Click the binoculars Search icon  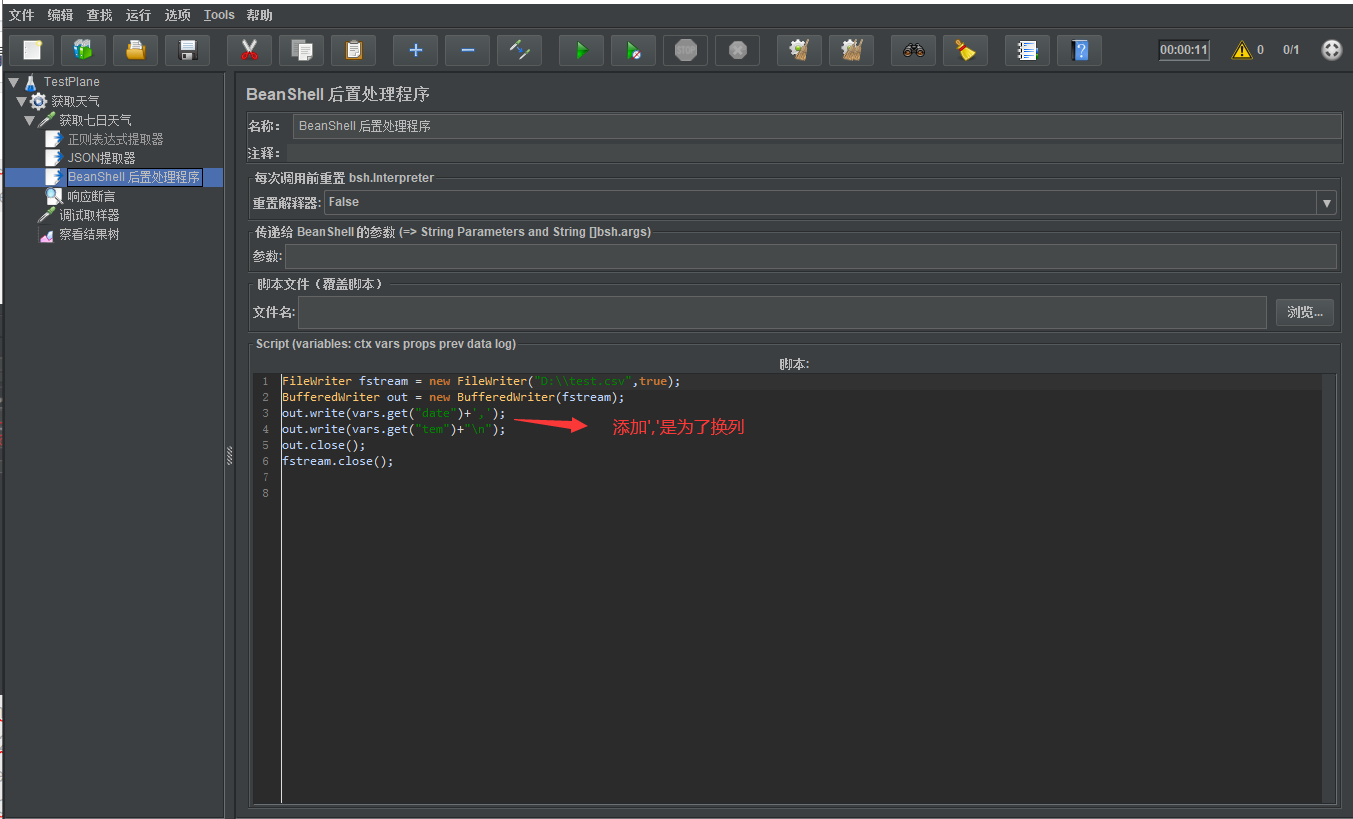(913, 50)
